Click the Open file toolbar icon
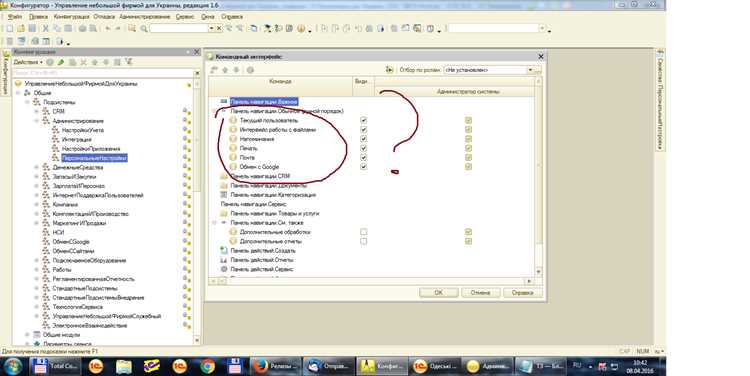This screenshot has height=376, width=750. pyautogui.click(x=21, y=29)
